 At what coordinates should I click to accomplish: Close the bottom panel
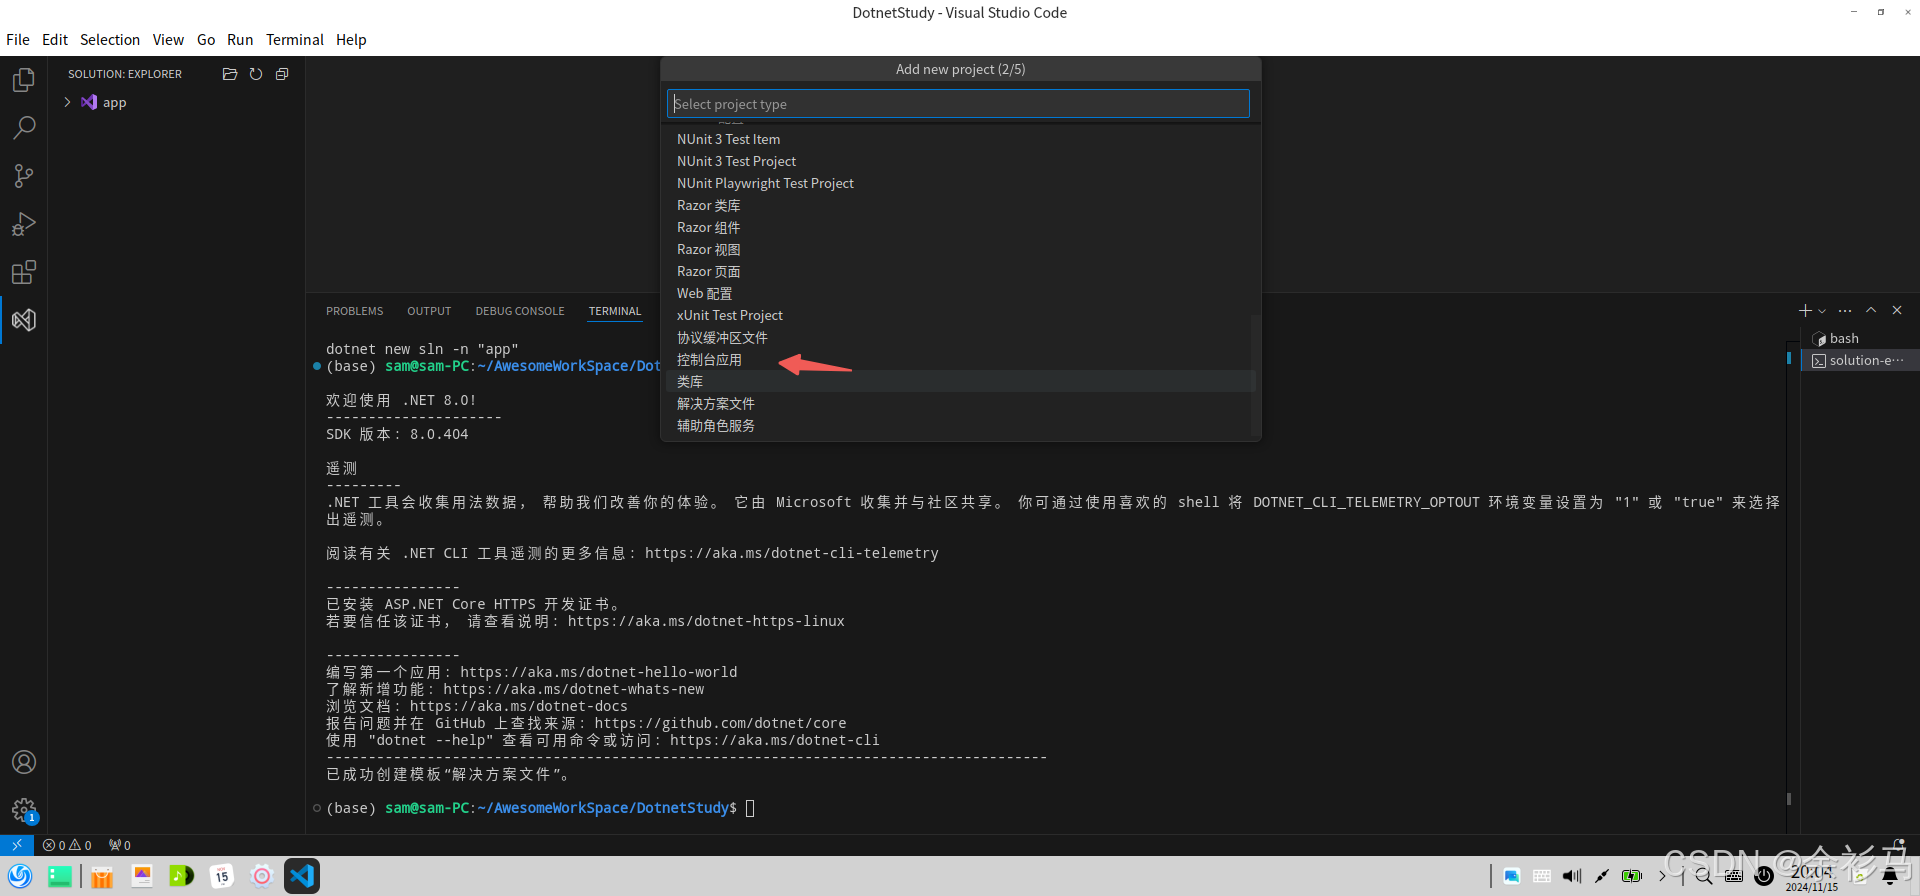pyautogui.click(x=1897, y=311)
